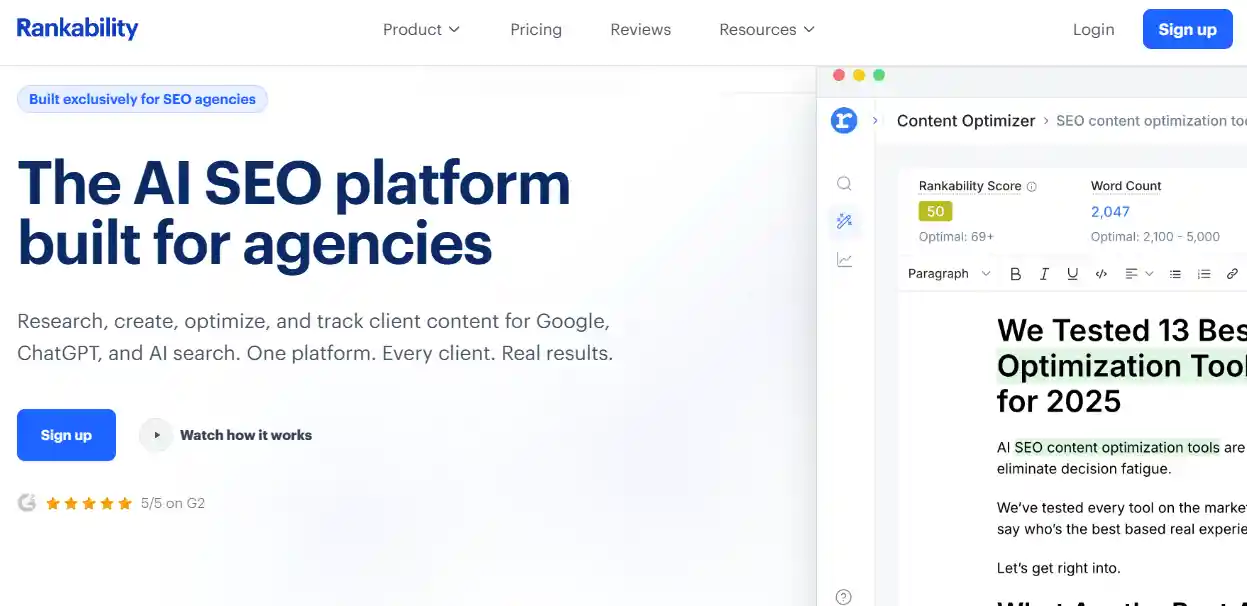Toggle italic formatting
This screenshot has height=606, width=1247.
click(1044, 272)
